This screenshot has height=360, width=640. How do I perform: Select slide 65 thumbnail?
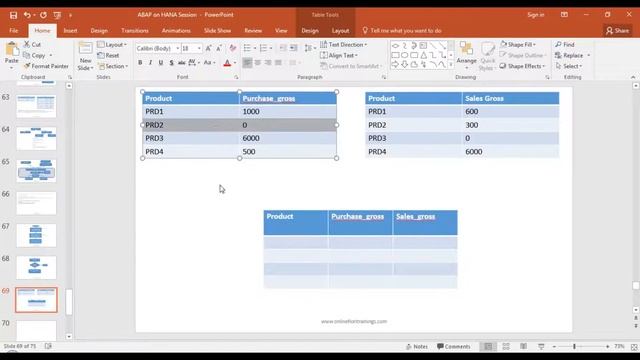pos(36,171)
